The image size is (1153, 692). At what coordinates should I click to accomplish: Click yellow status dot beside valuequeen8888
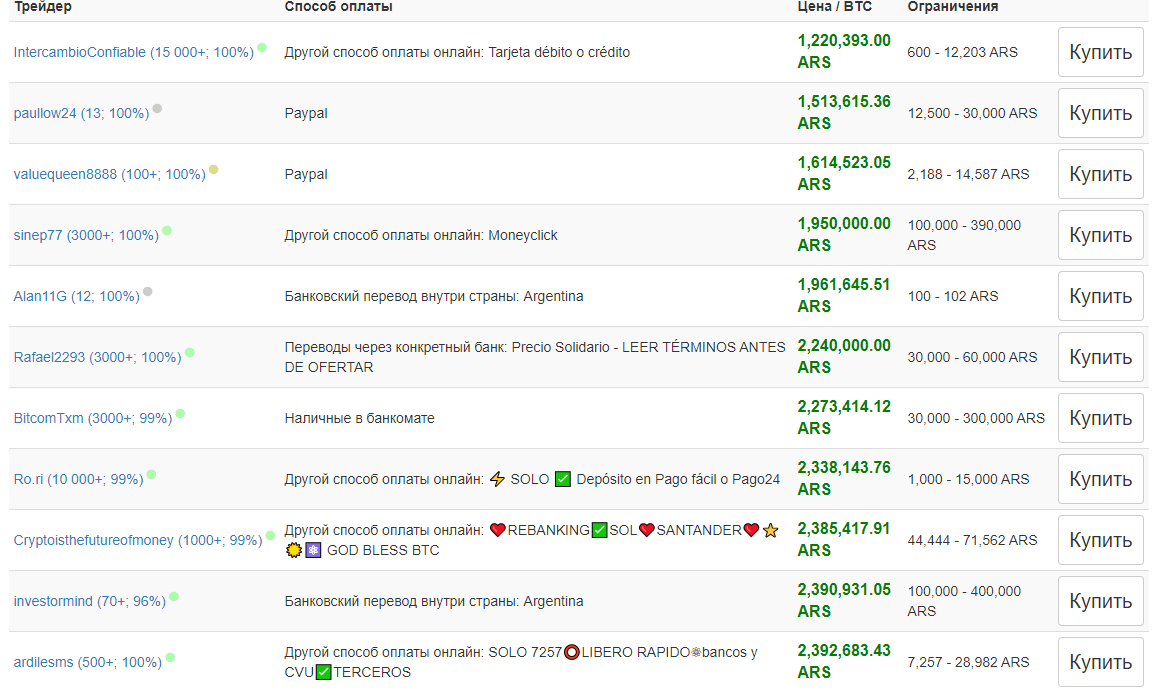click(213, 169)
